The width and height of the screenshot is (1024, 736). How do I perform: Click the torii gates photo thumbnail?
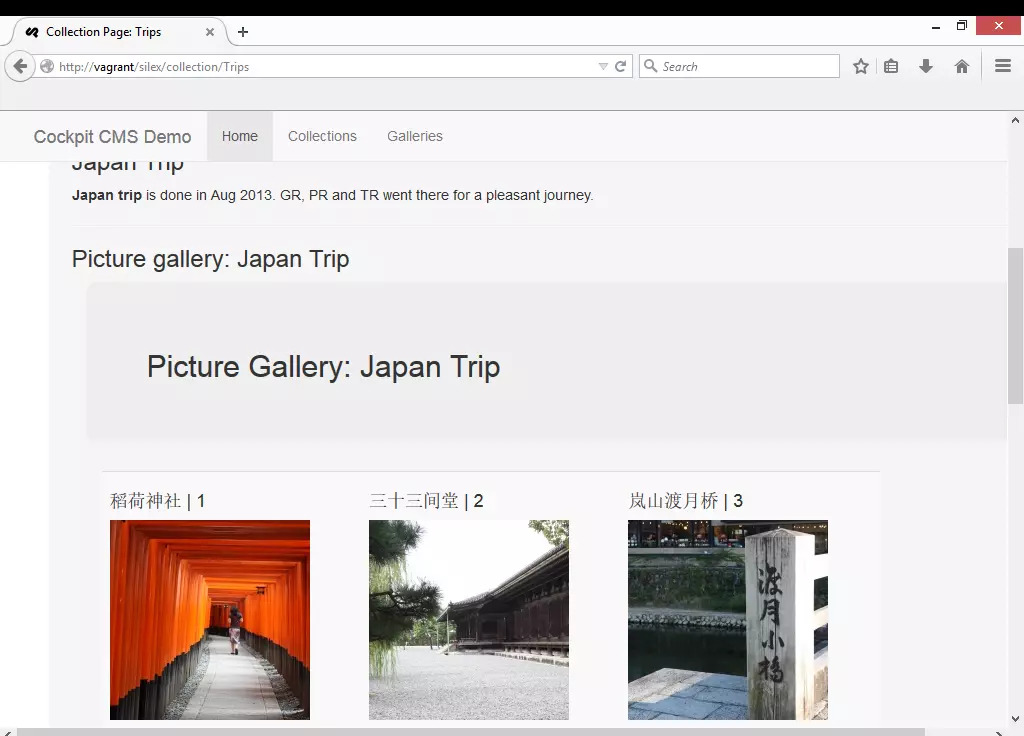point(209,620)
